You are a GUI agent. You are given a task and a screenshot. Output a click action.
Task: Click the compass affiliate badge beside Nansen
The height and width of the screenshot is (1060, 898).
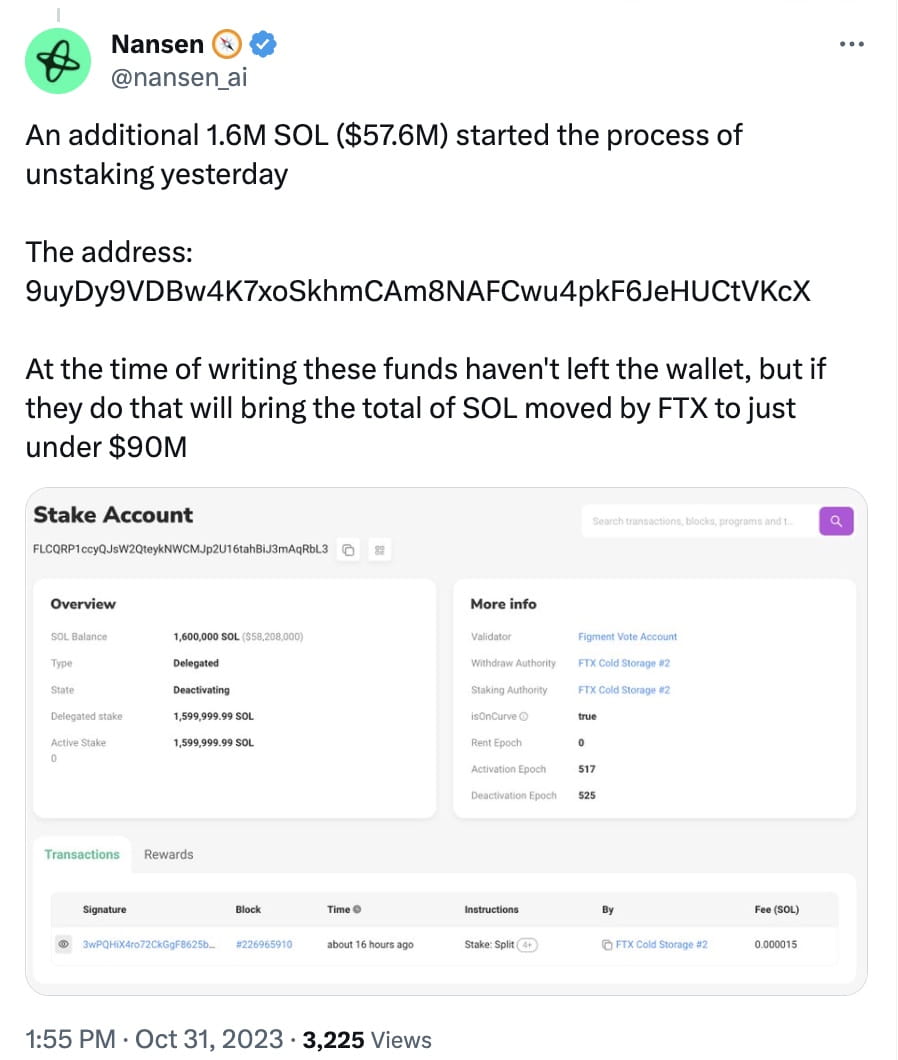coord(228,44)
